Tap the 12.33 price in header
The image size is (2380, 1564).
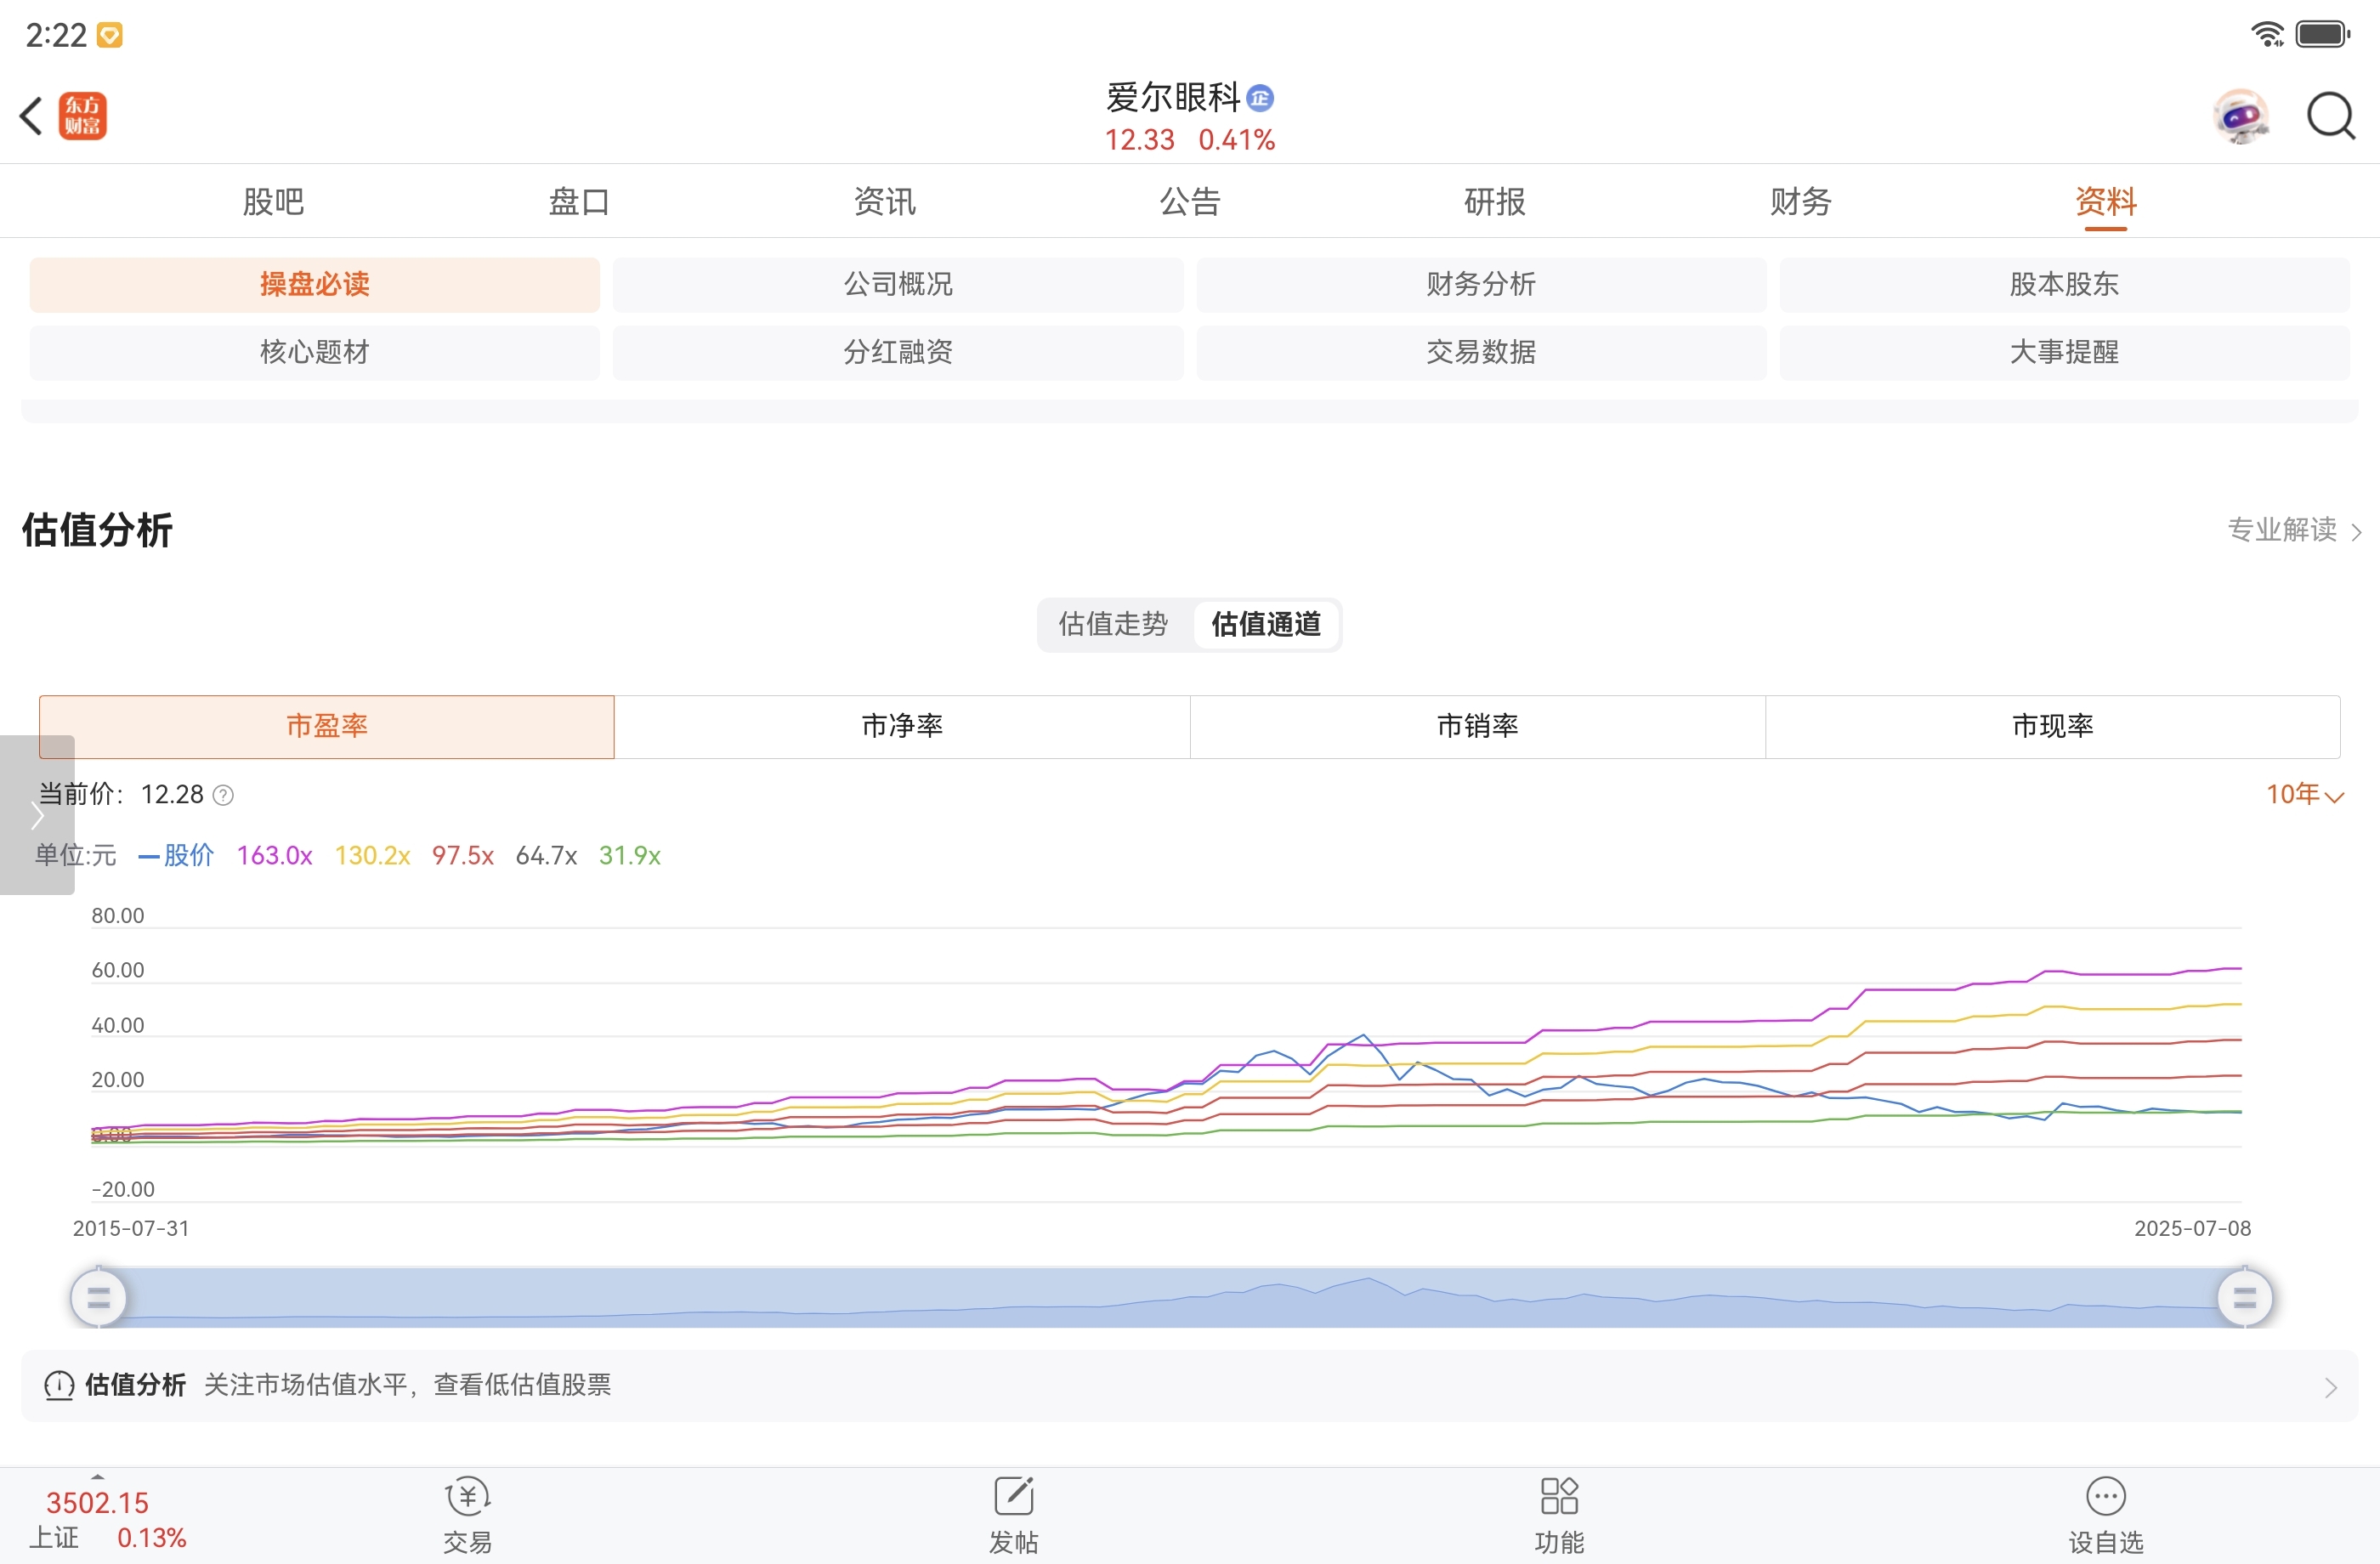pyautogui.click(x=1139, y=140)
